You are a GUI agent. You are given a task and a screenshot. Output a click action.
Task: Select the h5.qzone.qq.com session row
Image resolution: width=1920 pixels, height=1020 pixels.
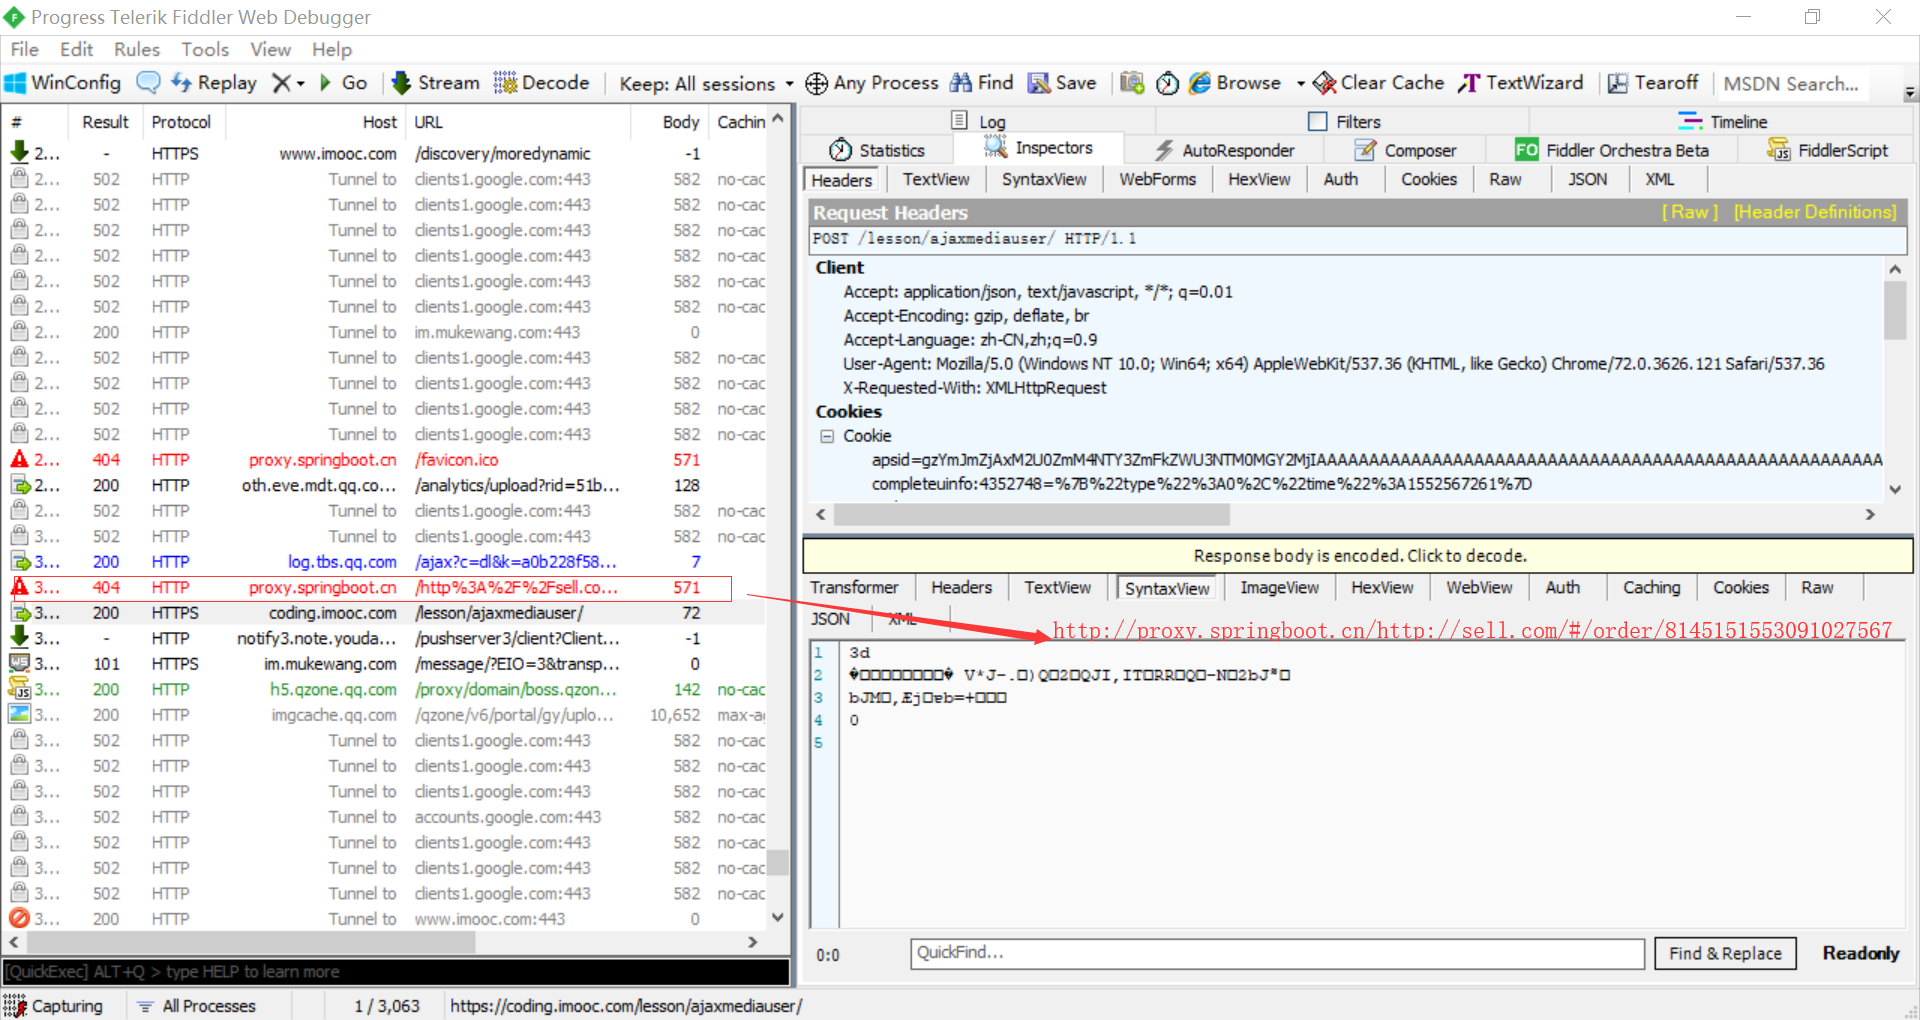point(385,690)
